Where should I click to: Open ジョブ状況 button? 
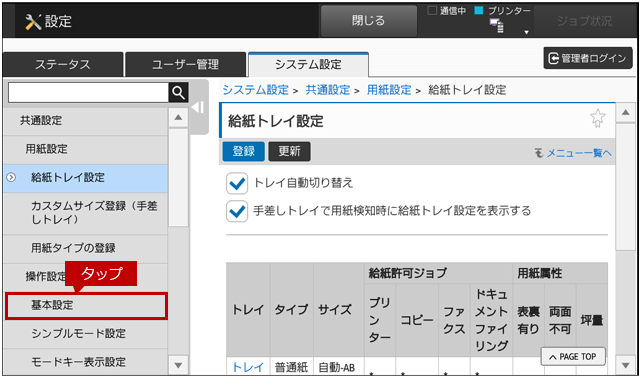pyautogui.click(x=584, y=21)
